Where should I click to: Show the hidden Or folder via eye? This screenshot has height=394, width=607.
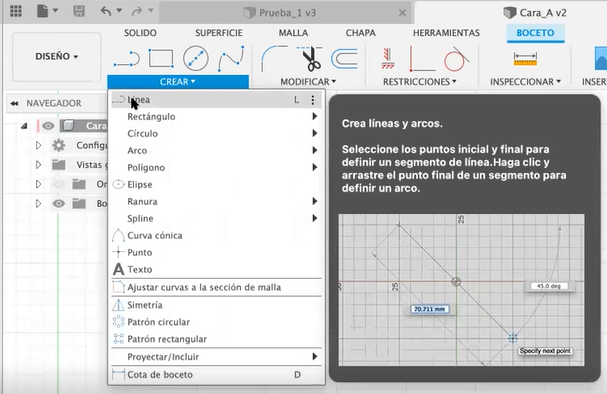tap(58, 184)
